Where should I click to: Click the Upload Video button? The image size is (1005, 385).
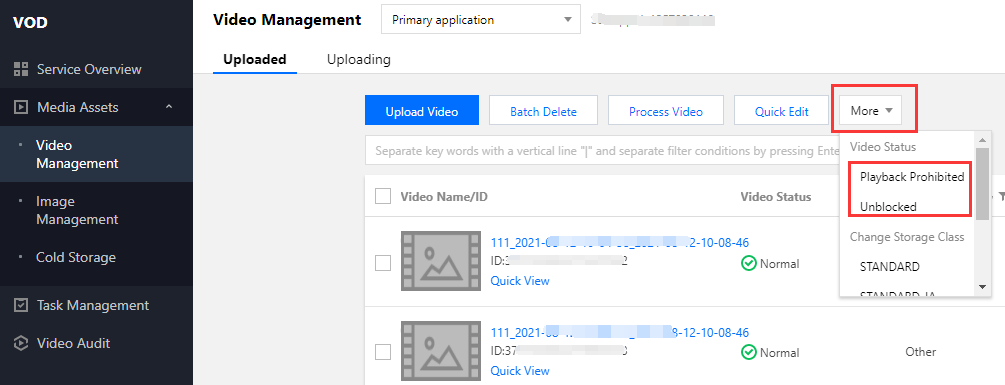coord(422,111)
